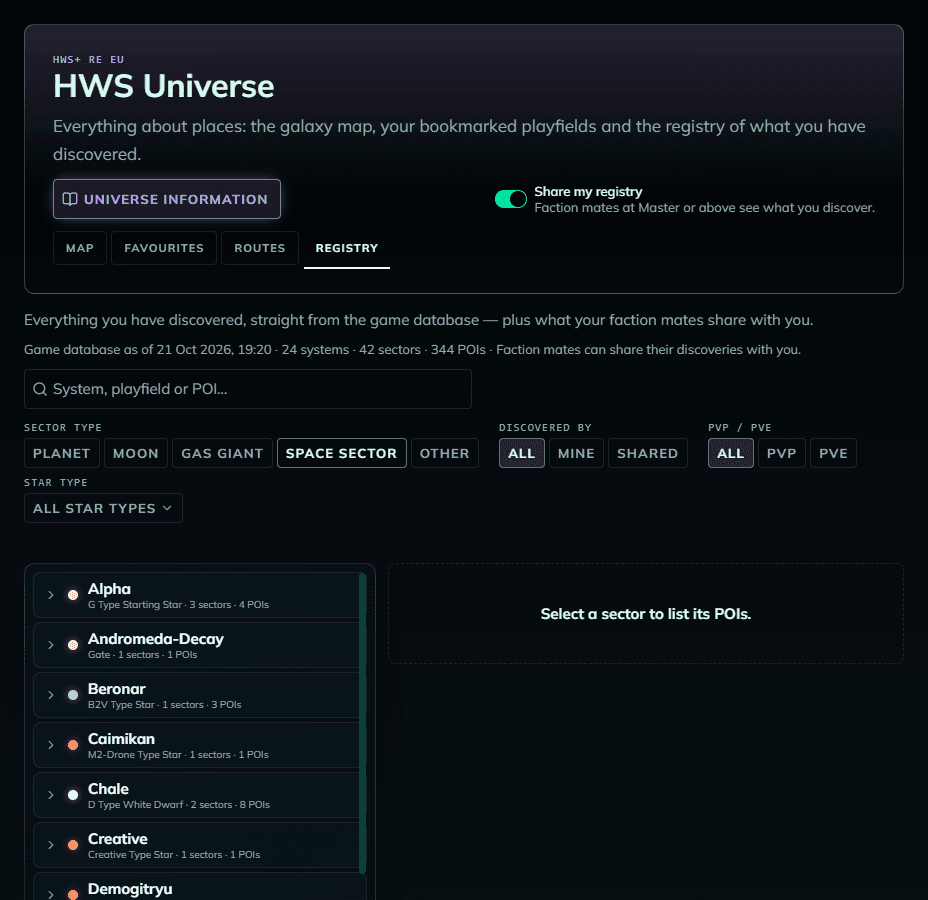
Task: Click the white star icon beside Chale
Action: coord(73,795)
